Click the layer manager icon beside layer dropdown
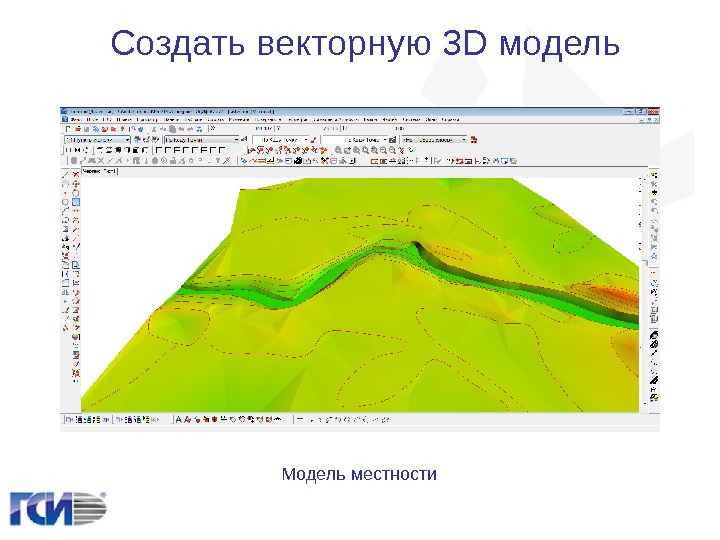The height and width of the screenshot is (540, 720). [137, 140]
